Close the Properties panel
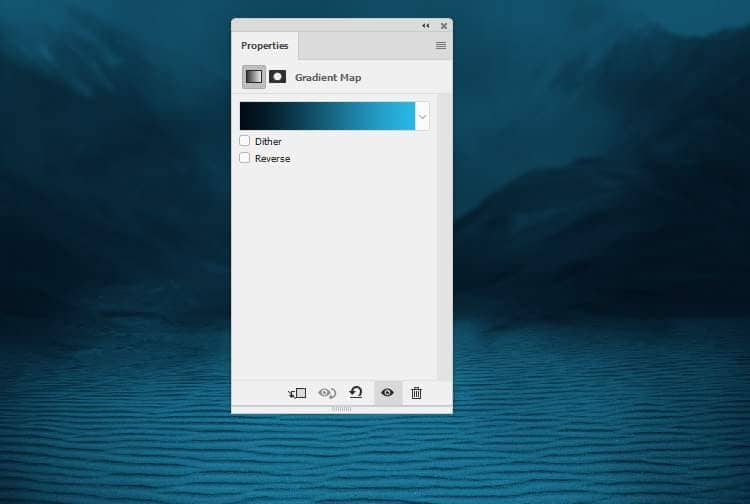This screenshot has width=750, height=504. (x=444, y=26)
